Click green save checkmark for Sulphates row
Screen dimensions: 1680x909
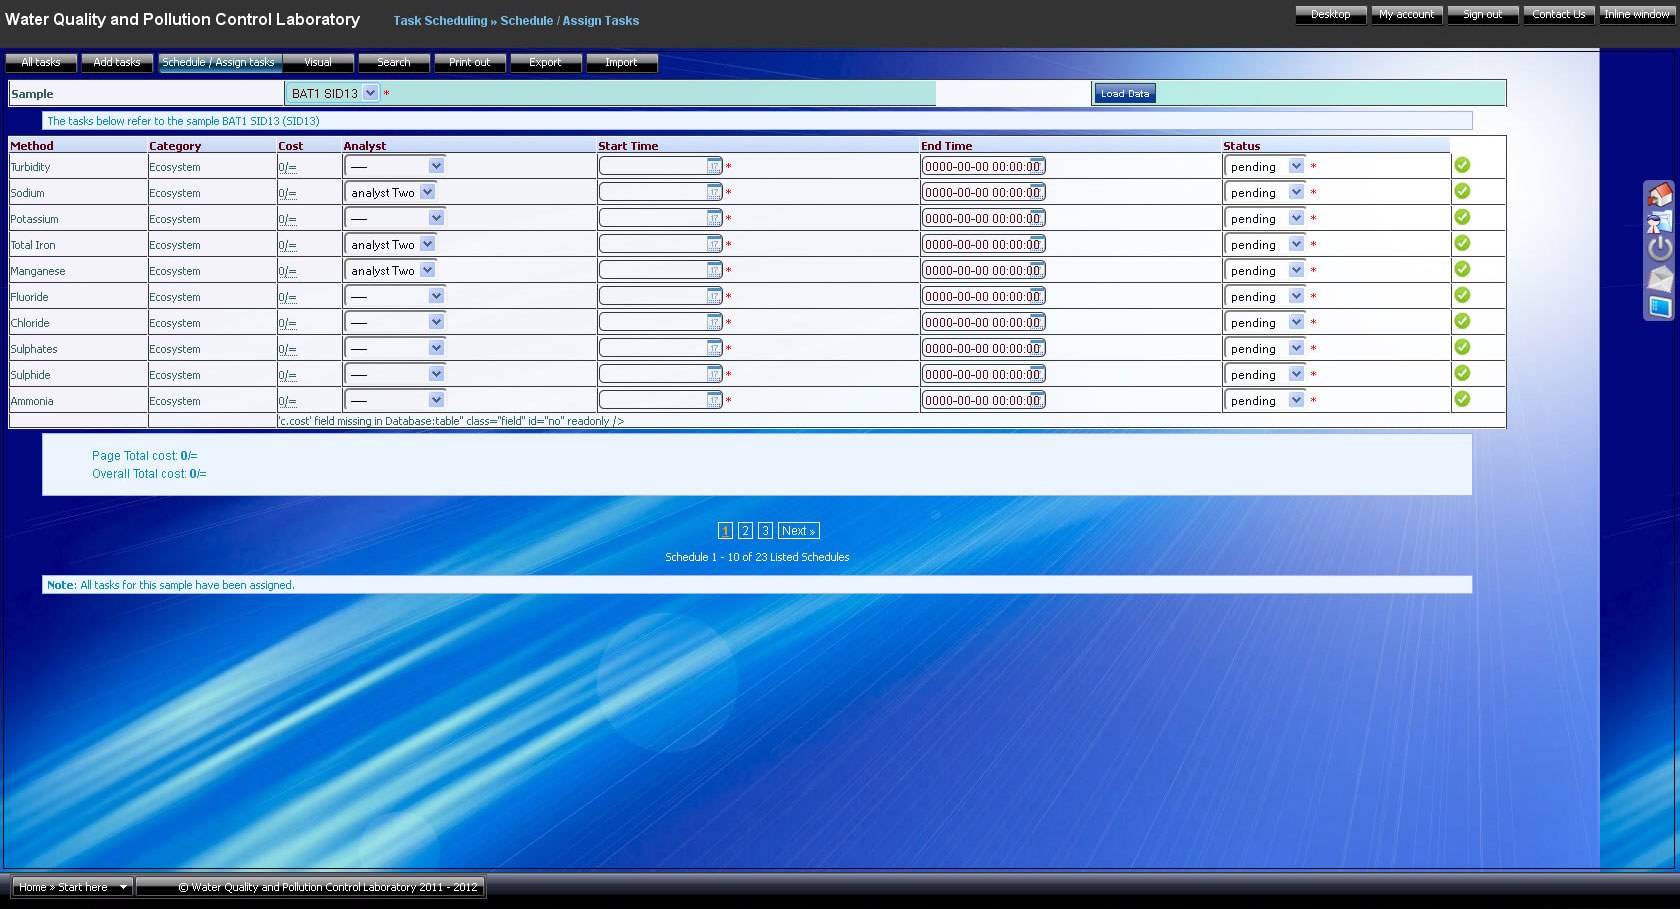point(1462,347)
